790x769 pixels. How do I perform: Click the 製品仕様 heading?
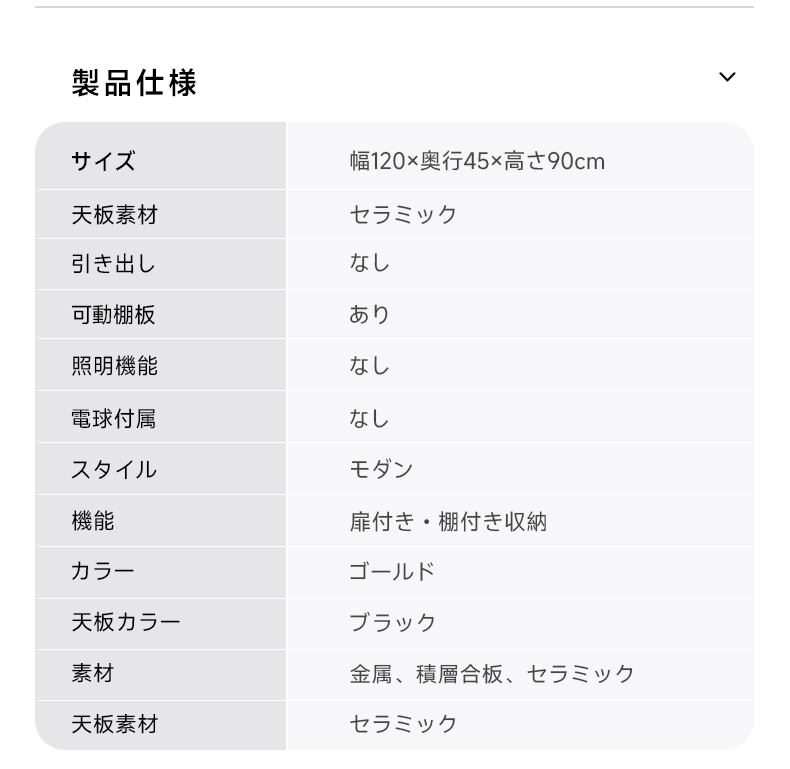tap(134, 83)
